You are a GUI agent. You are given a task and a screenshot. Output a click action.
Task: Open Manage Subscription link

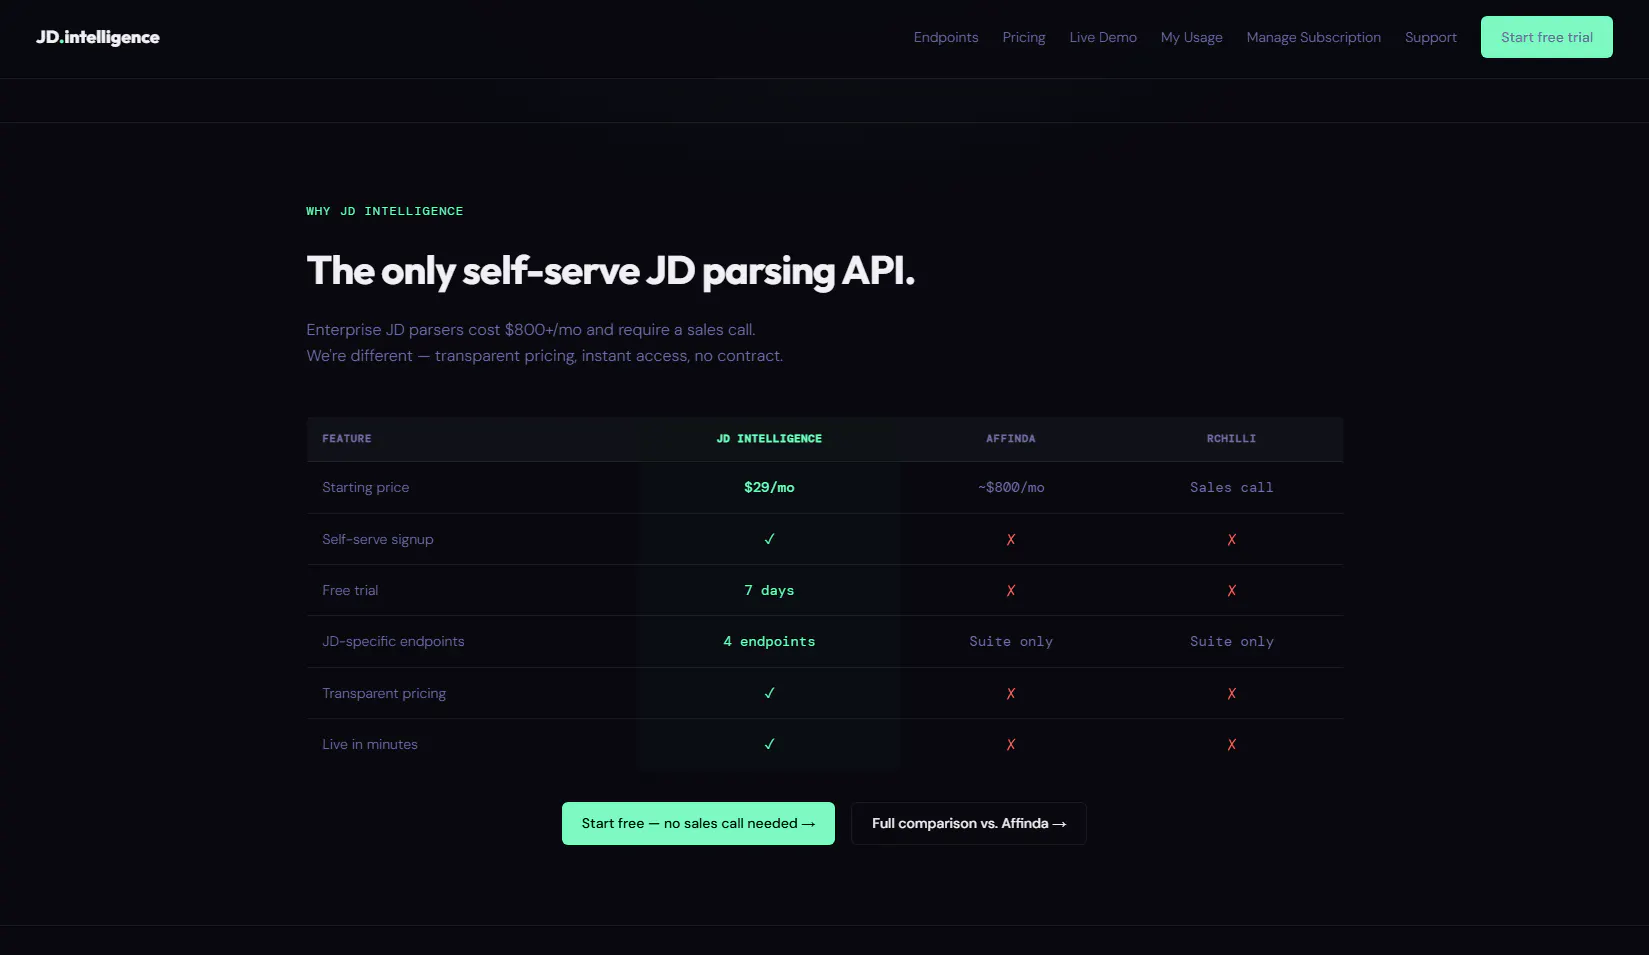(x=1314, y=38)
